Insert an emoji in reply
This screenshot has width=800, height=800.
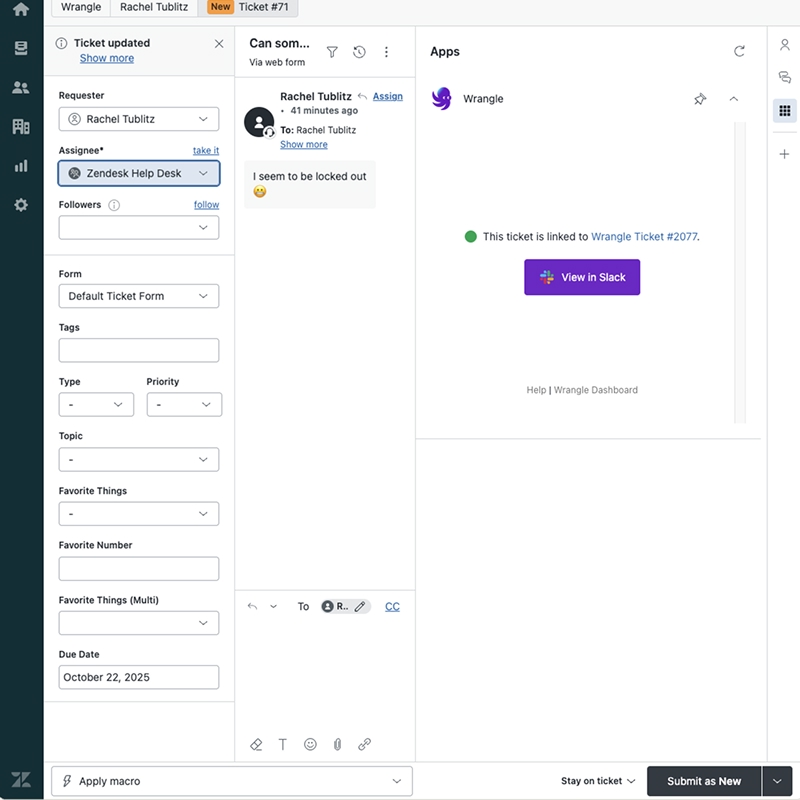pyautogui.click(x=310, y=744)
